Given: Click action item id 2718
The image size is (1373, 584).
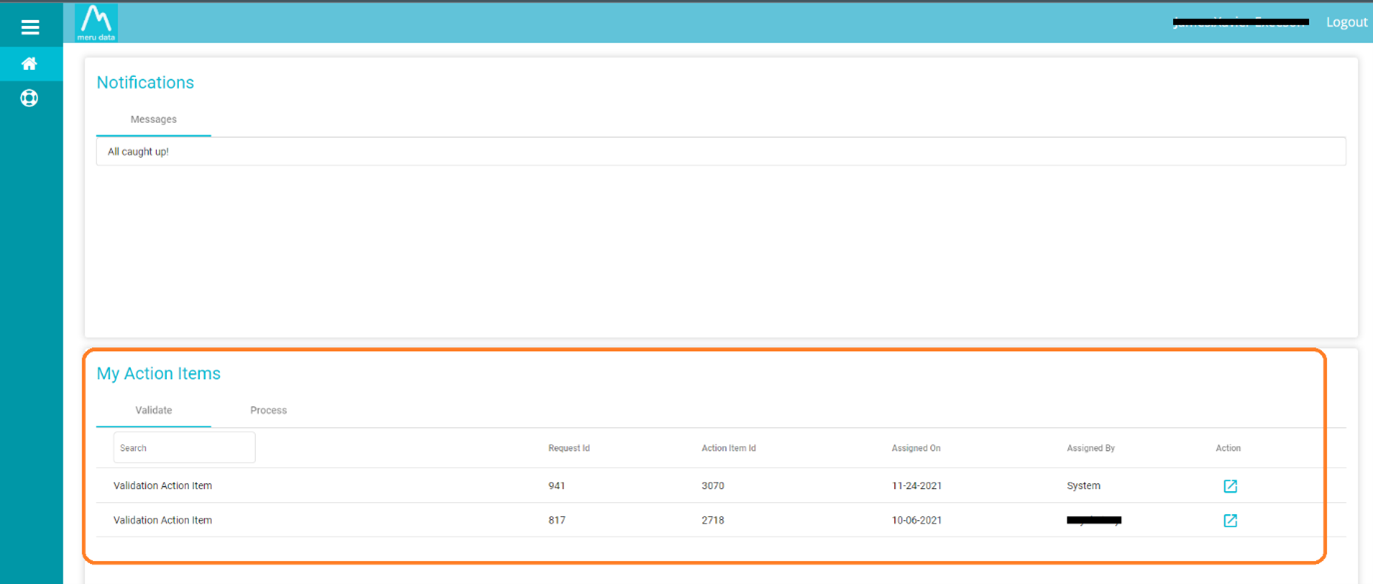Looking at the screenshot, I should [713, 520].
